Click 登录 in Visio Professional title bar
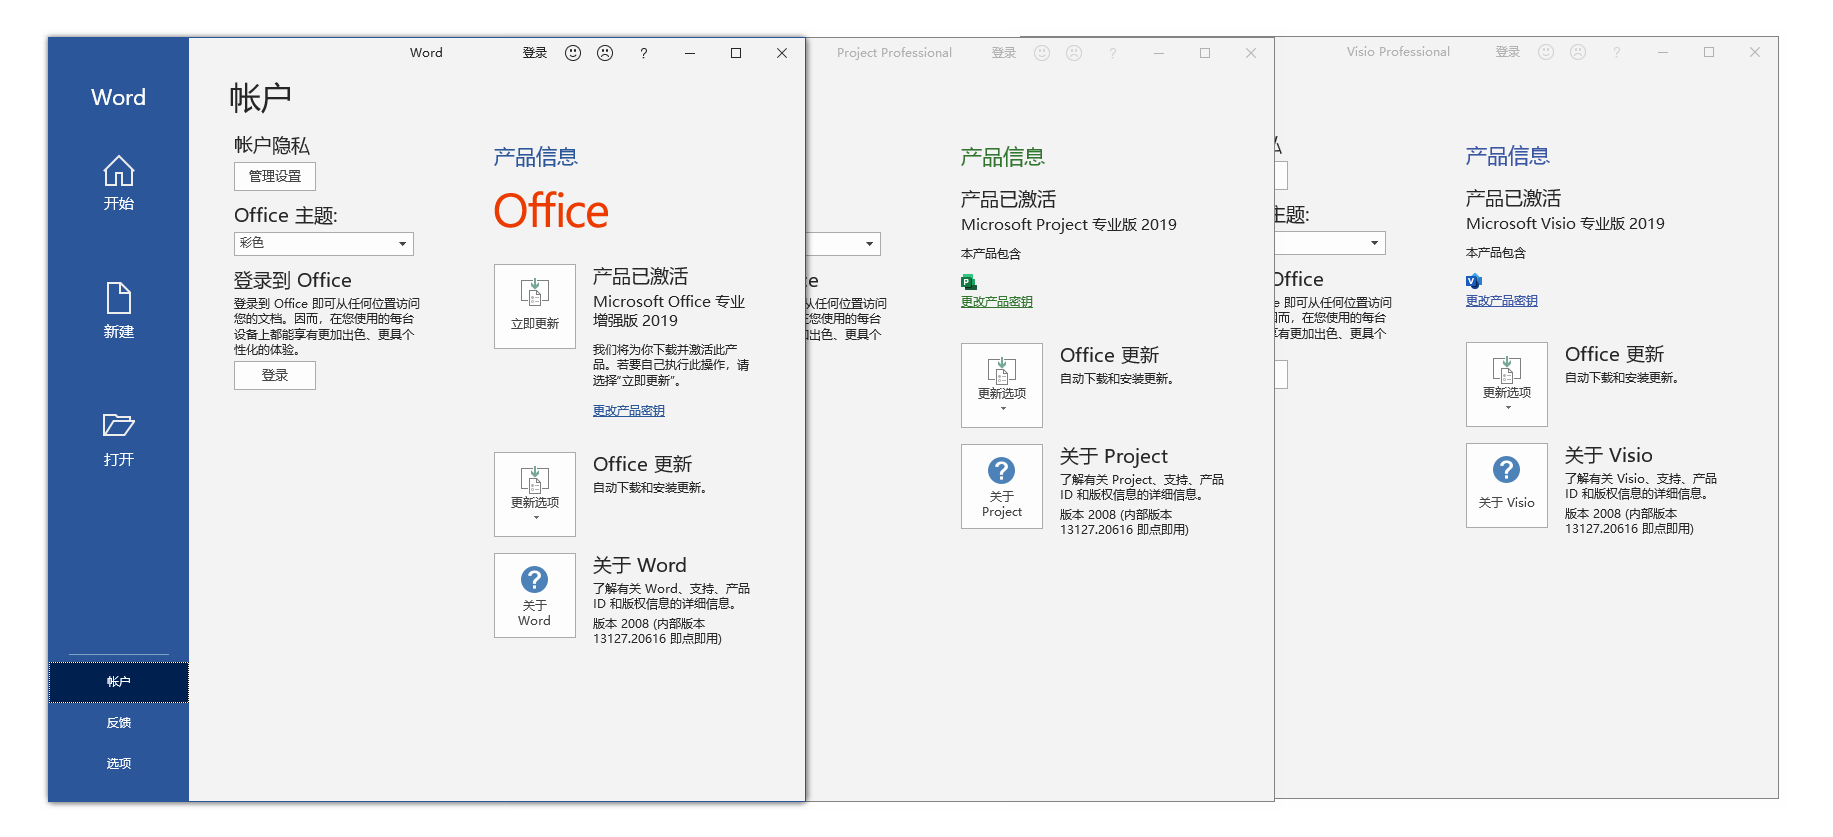This screenshot has height=837, width=1833. (1508, 52)
